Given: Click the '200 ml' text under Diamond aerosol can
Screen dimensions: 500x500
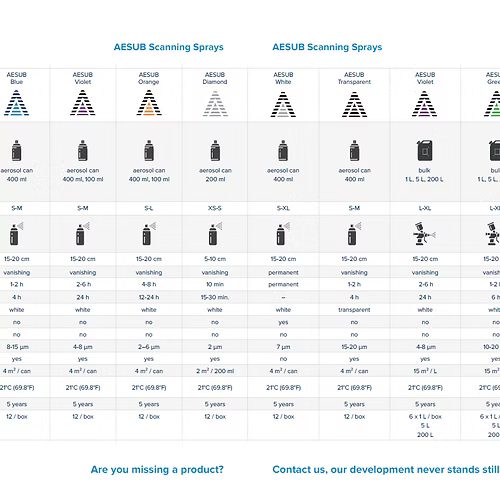Looking at the screenshot, I should [x=215, y=179].
